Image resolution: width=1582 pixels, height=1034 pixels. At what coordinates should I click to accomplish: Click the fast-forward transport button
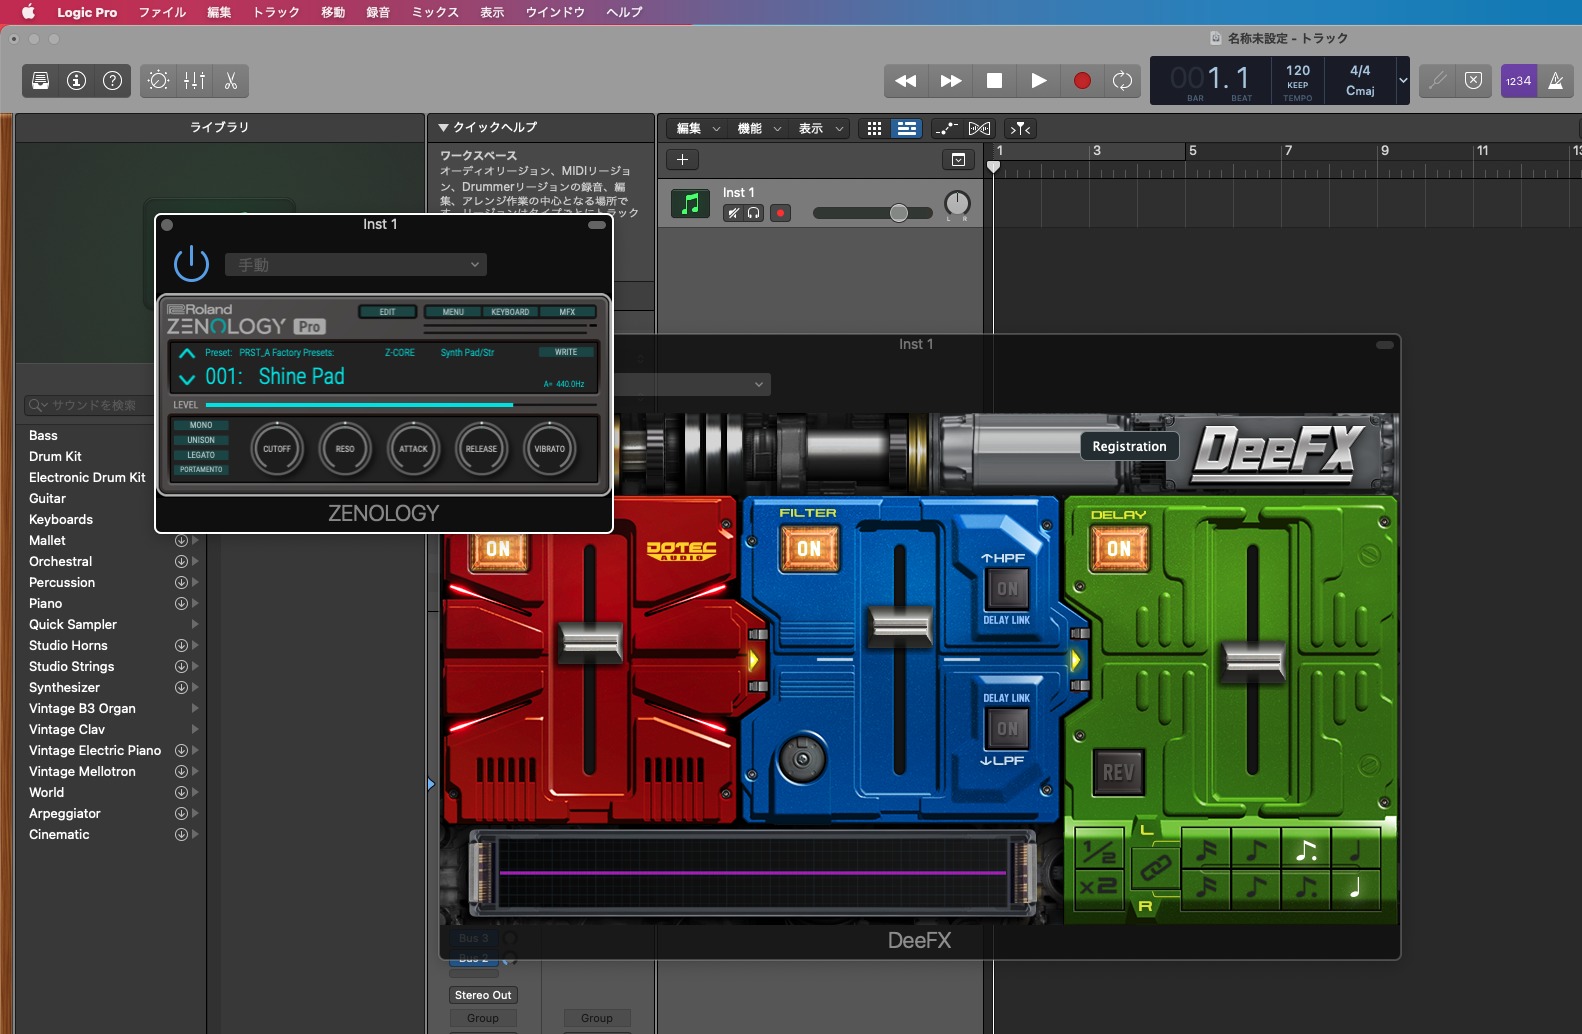(950, 81)
